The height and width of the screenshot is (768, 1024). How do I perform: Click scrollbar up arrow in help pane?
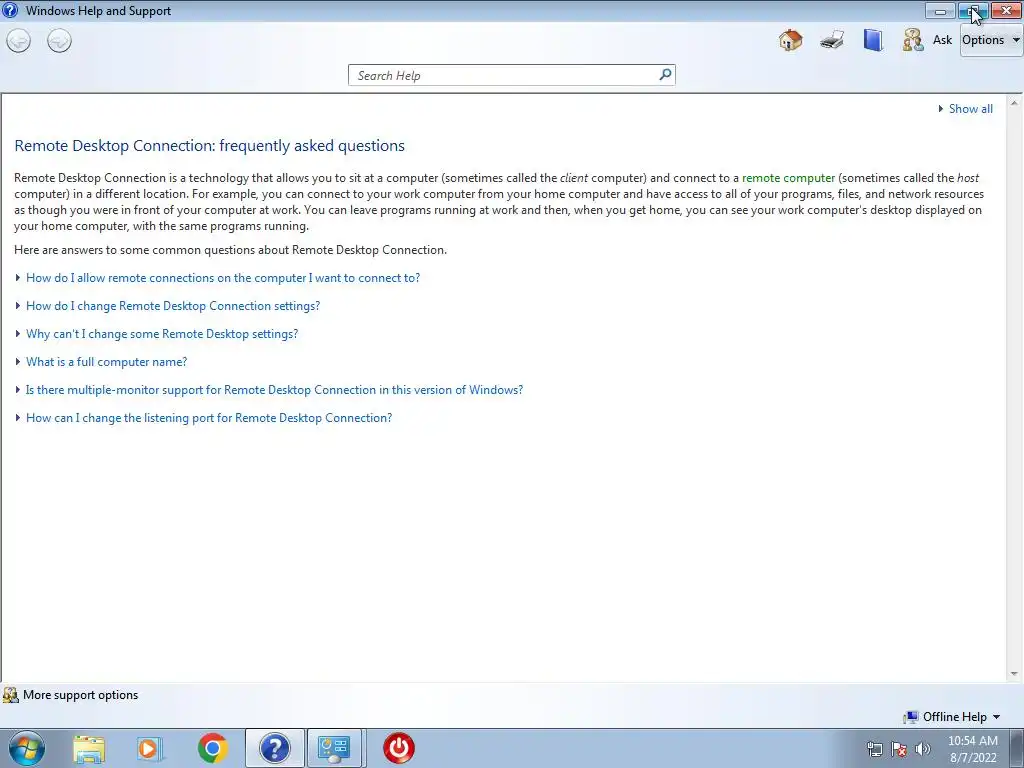(x=1014, y=103)
